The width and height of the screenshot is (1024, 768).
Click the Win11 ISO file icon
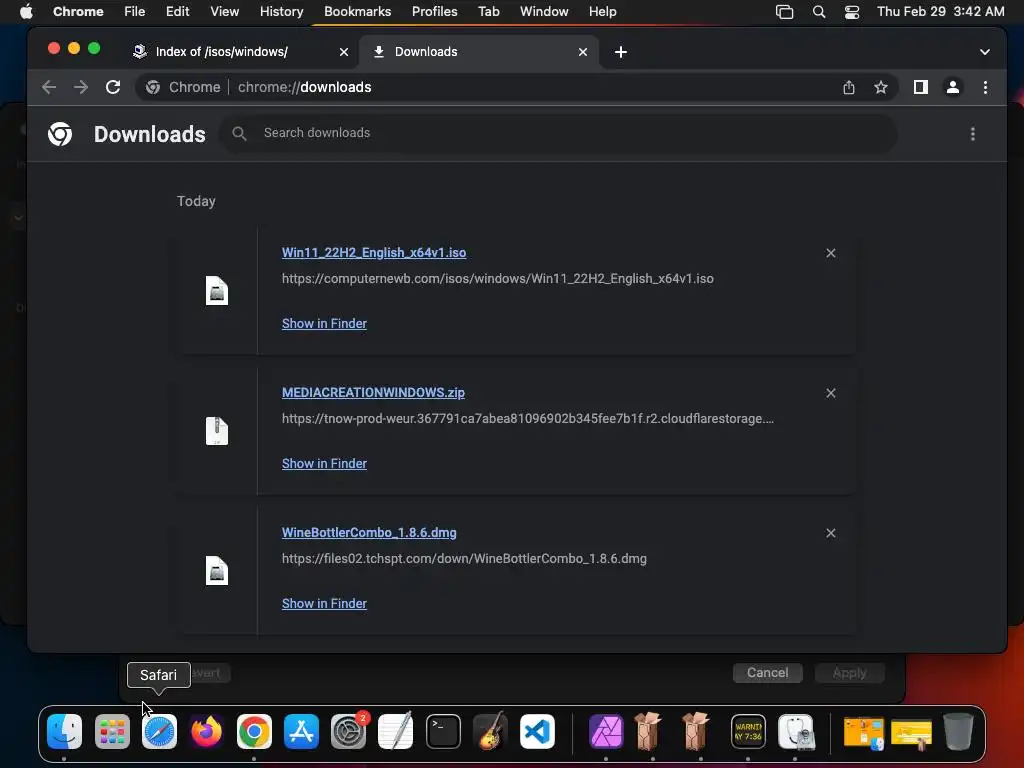pyautogui.click(x=217, y=291)
